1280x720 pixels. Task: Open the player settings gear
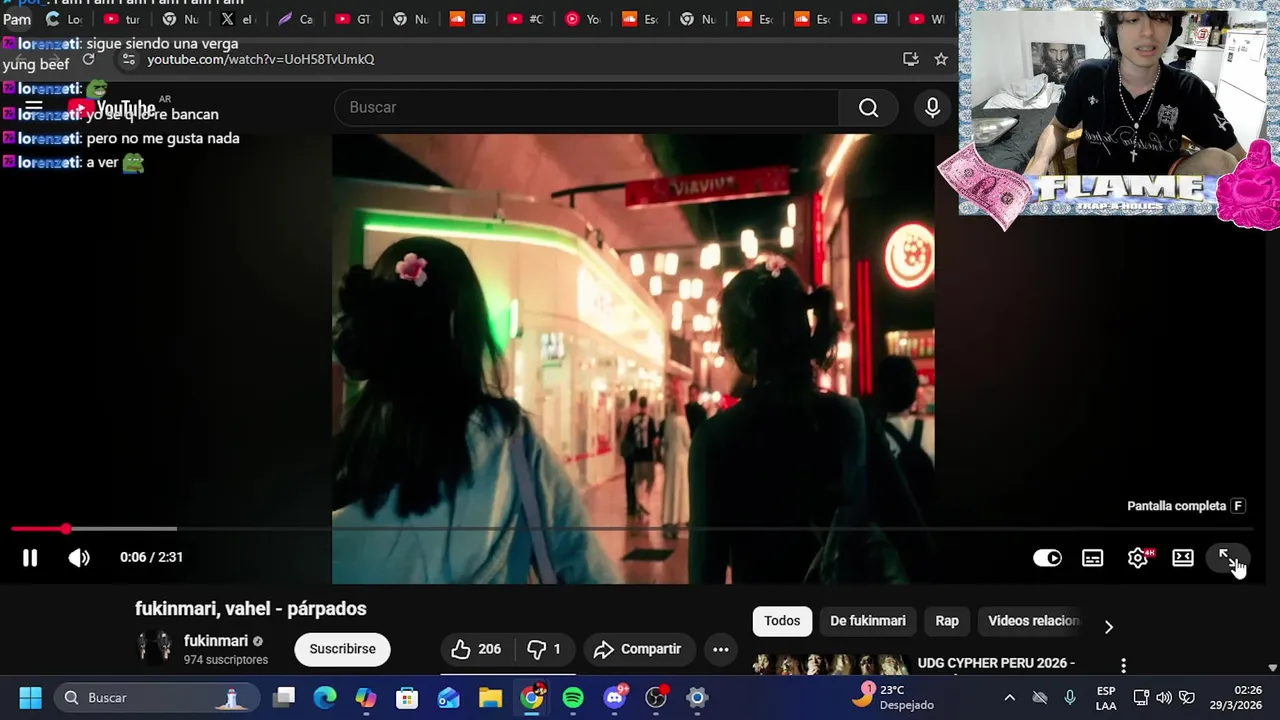(1138, 558)
